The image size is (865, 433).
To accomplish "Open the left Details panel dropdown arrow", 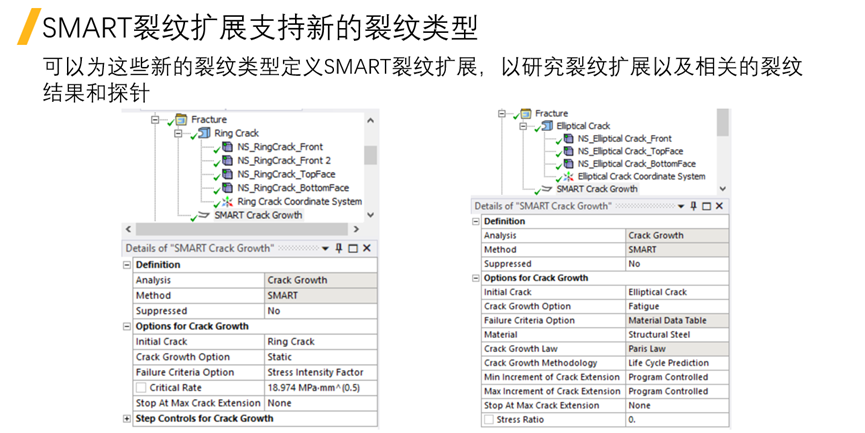I will click(325, 249).
